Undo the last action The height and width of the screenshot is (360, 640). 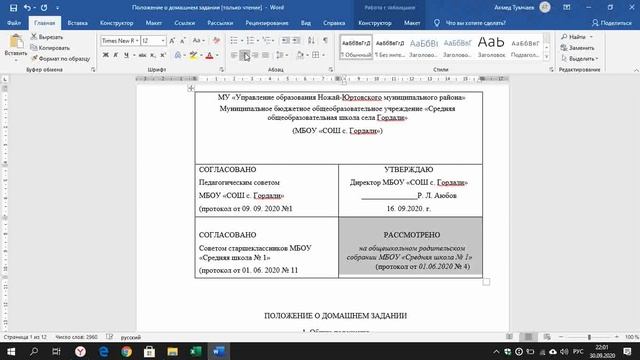click(x=27, y=8)
